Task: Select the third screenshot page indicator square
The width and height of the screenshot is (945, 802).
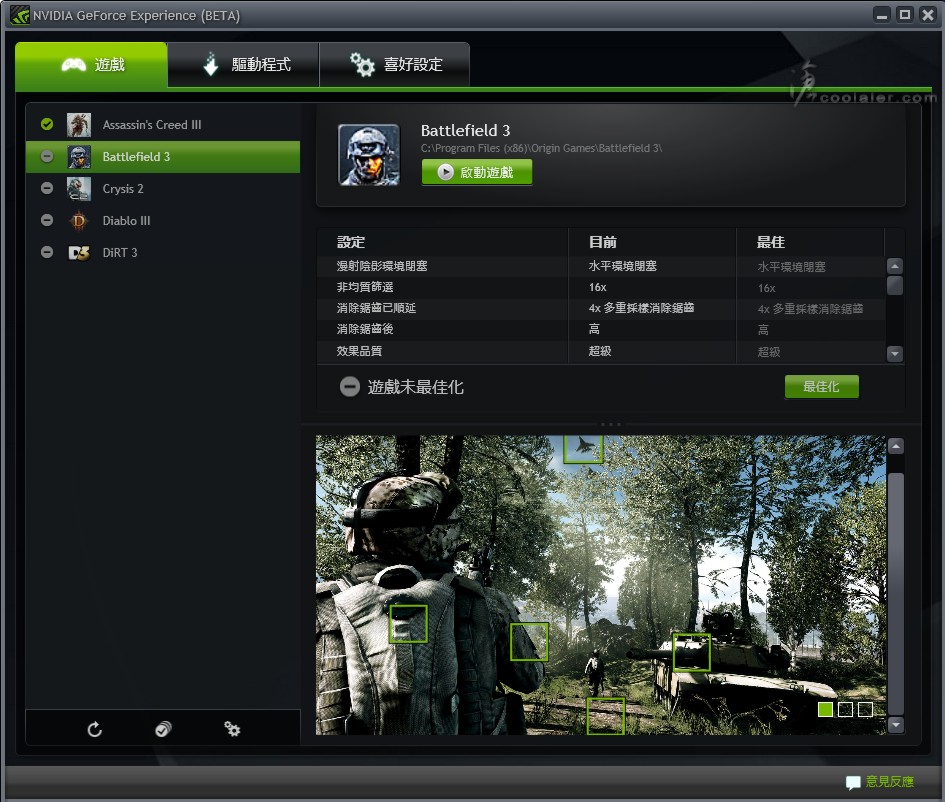Action: [x=865, y=709]
